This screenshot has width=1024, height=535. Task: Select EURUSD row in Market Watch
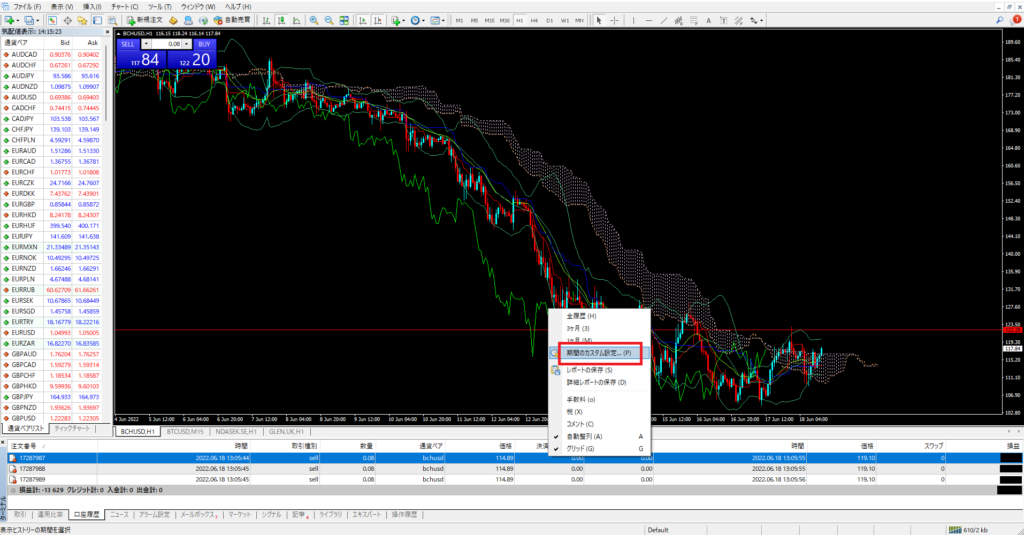(x=52, y=332)
